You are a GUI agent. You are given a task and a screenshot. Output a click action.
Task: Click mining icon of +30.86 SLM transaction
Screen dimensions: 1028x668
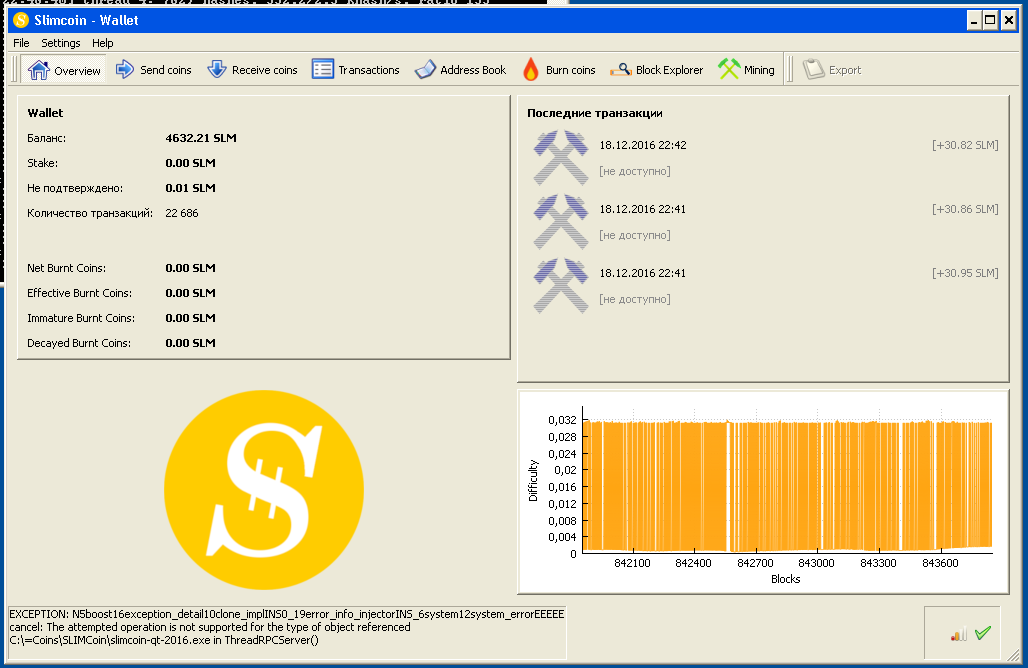click(561, 222)
